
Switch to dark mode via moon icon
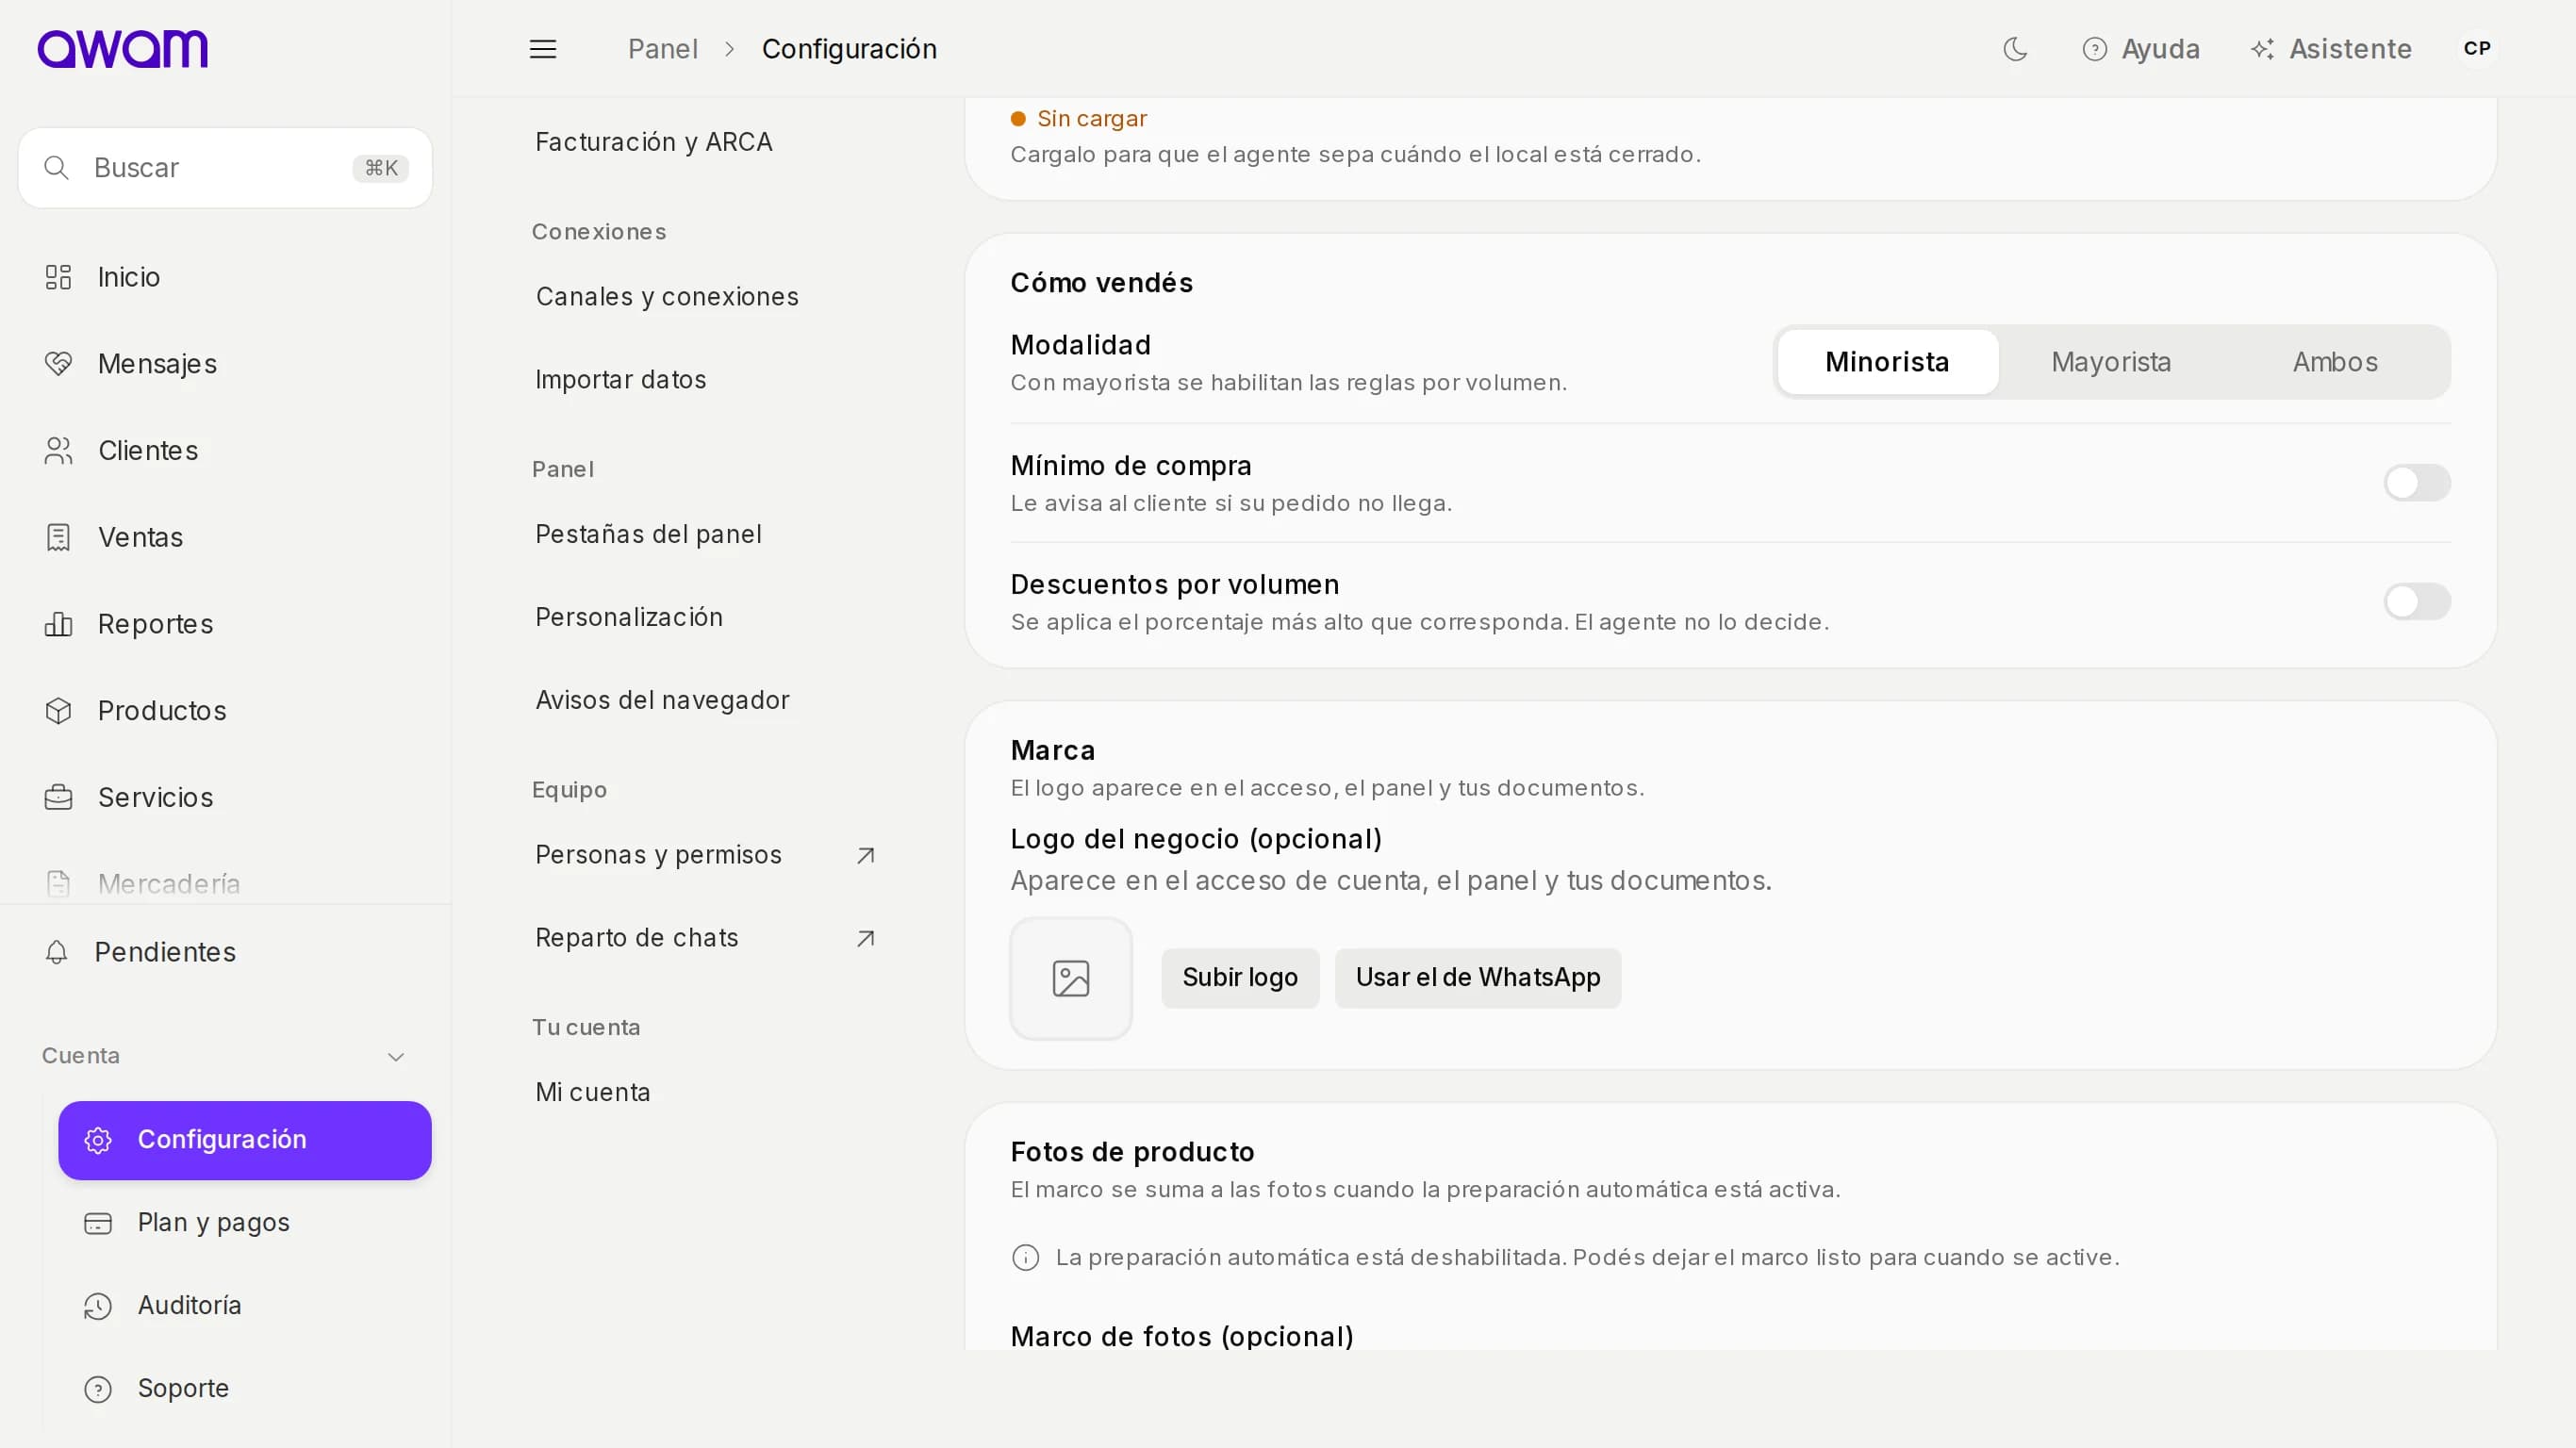click(x=2015, y=49)
